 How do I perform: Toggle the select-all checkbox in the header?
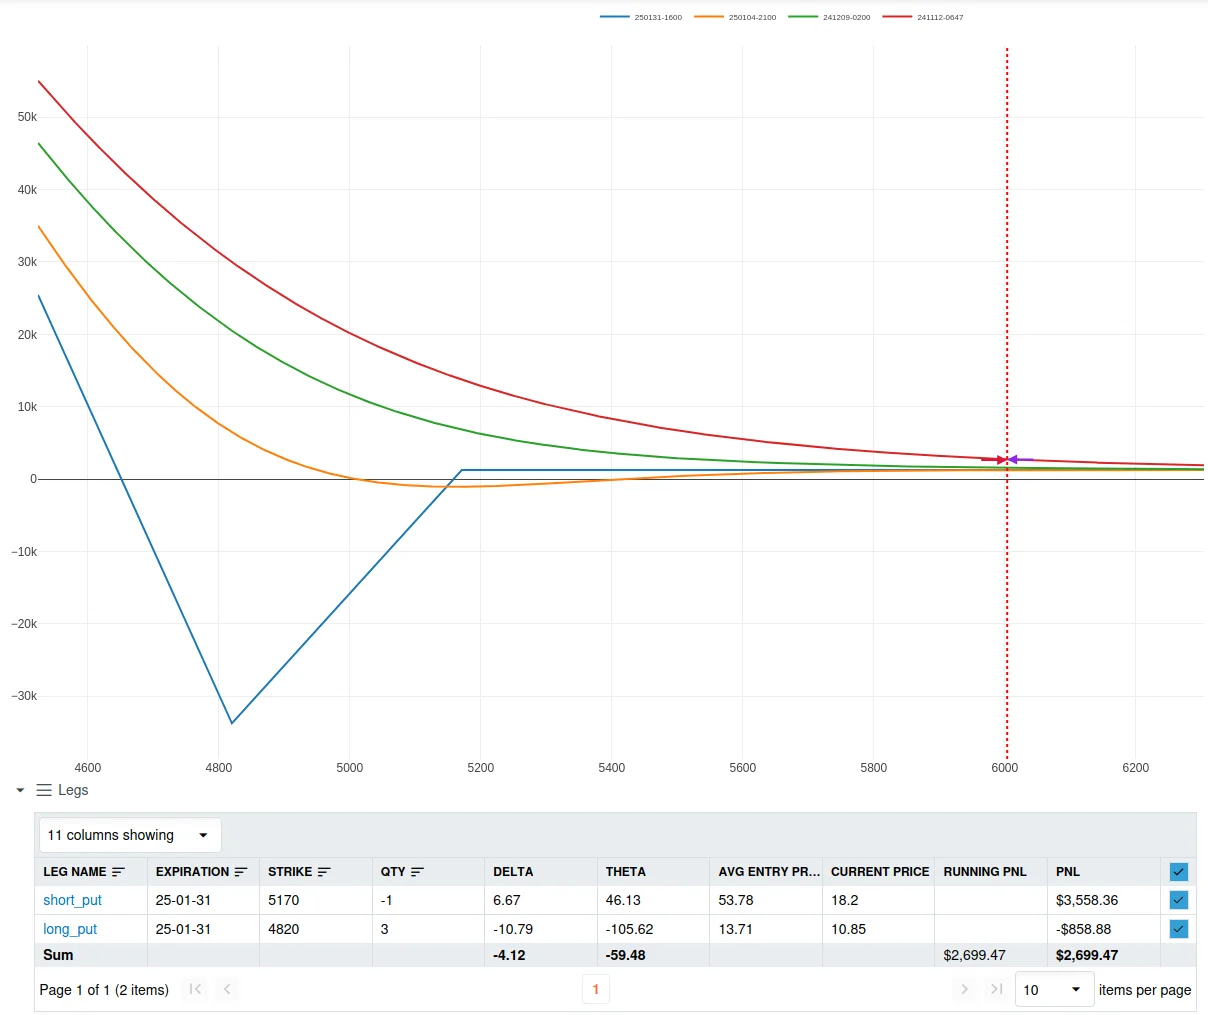point(1178,871)
